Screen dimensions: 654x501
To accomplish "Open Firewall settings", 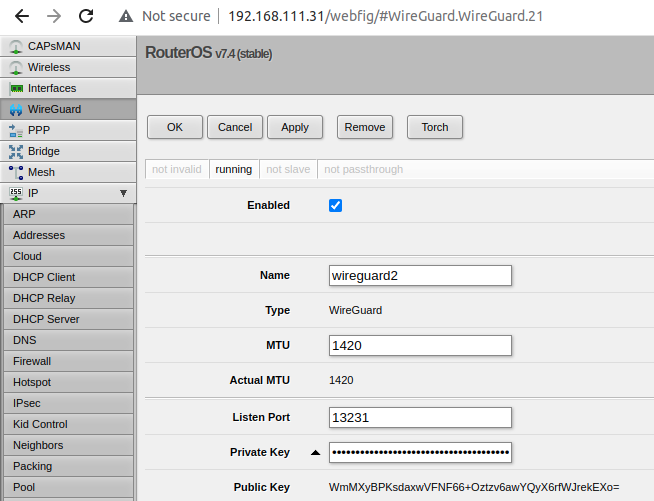I will pyautogui.click(x=68, y=361).
